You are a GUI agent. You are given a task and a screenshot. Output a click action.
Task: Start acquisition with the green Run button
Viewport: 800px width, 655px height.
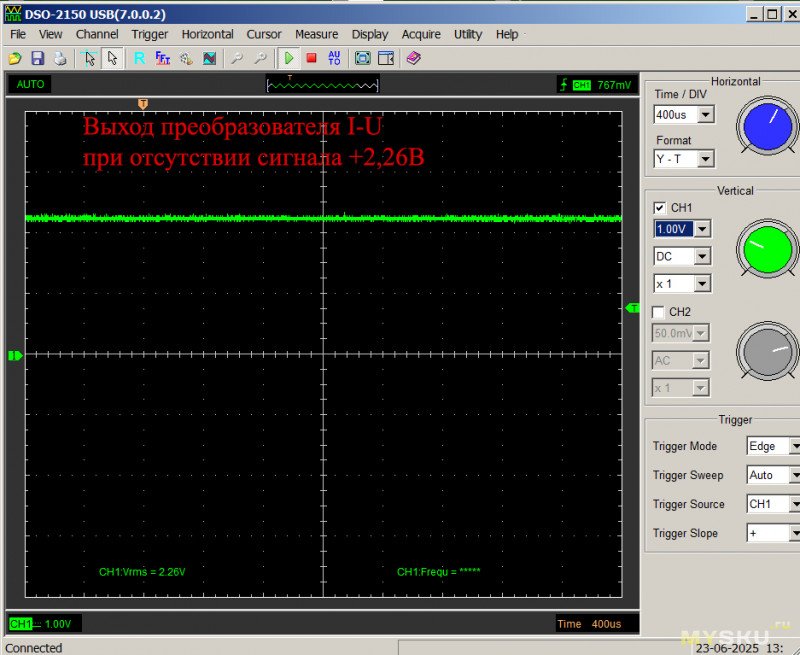click(x=288, y=59)
